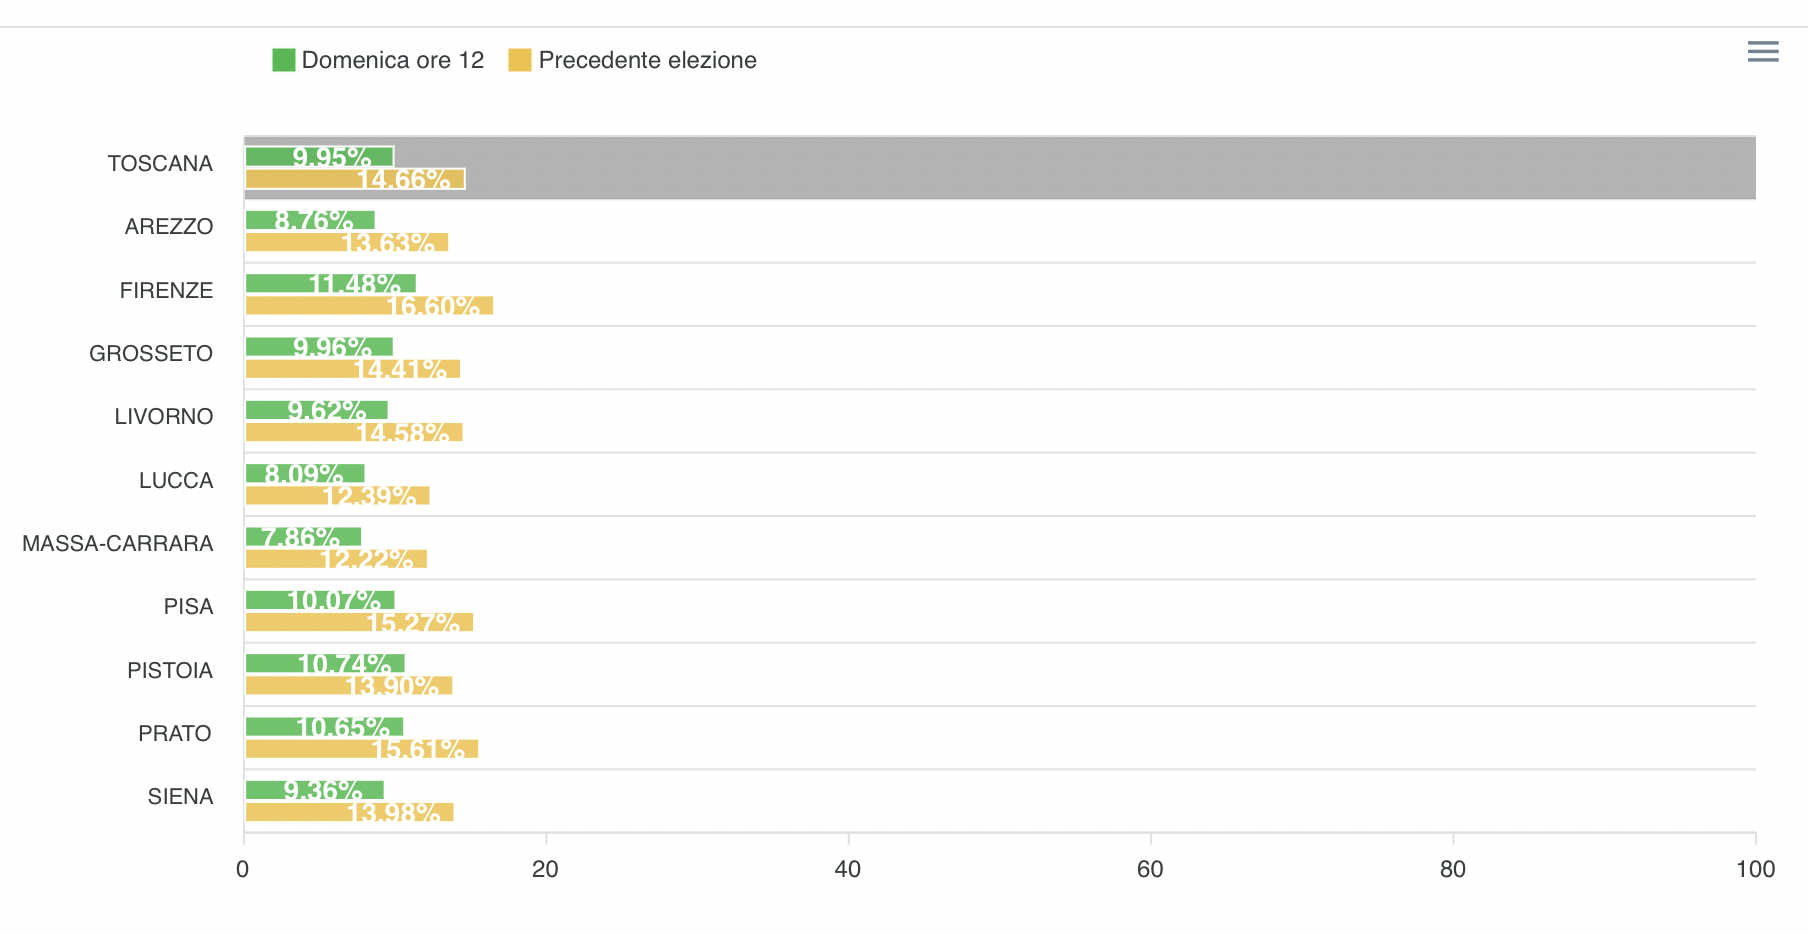Click the FIRENZE 11.48% green bar
The image size is (1808, 934).
(330, 283)
